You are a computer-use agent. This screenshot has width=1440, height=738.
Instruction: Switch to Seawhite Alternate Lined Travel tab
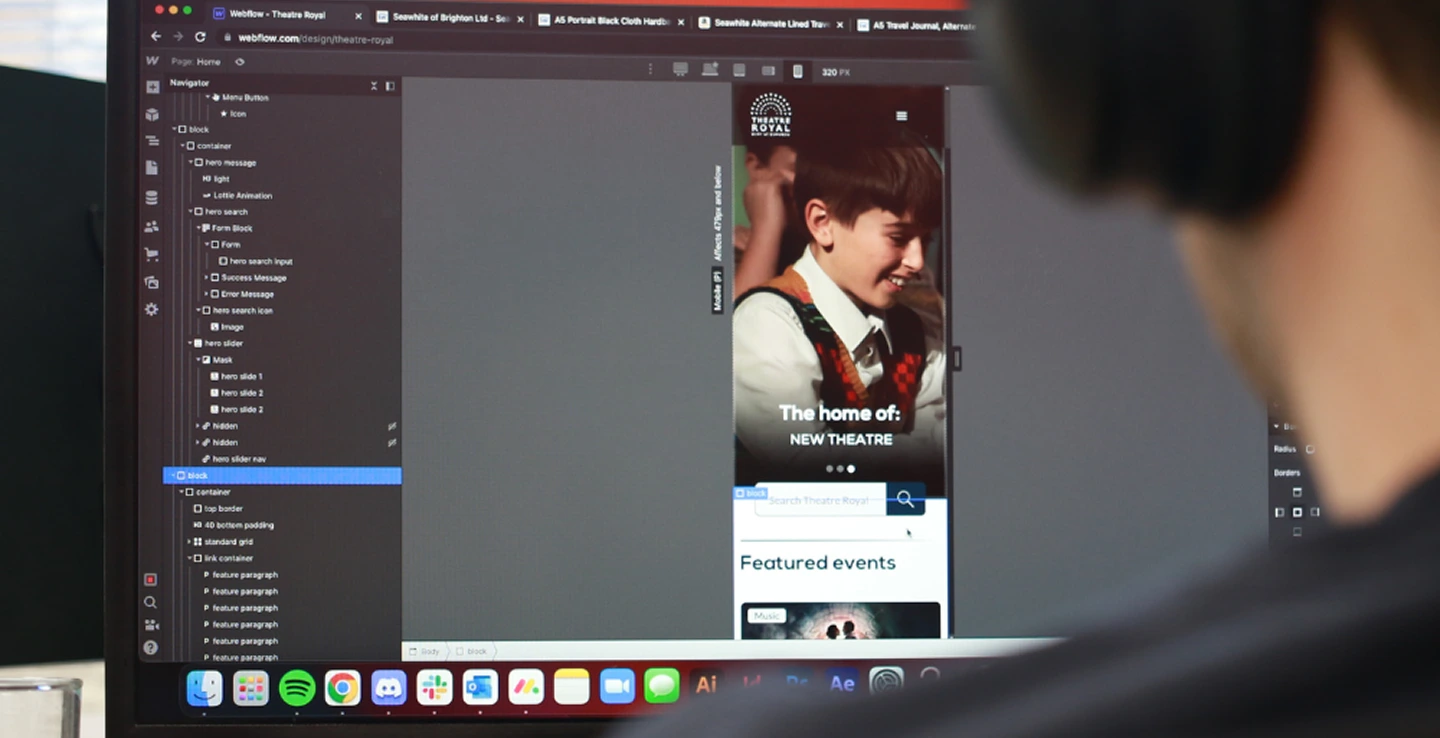pos(770,23)
